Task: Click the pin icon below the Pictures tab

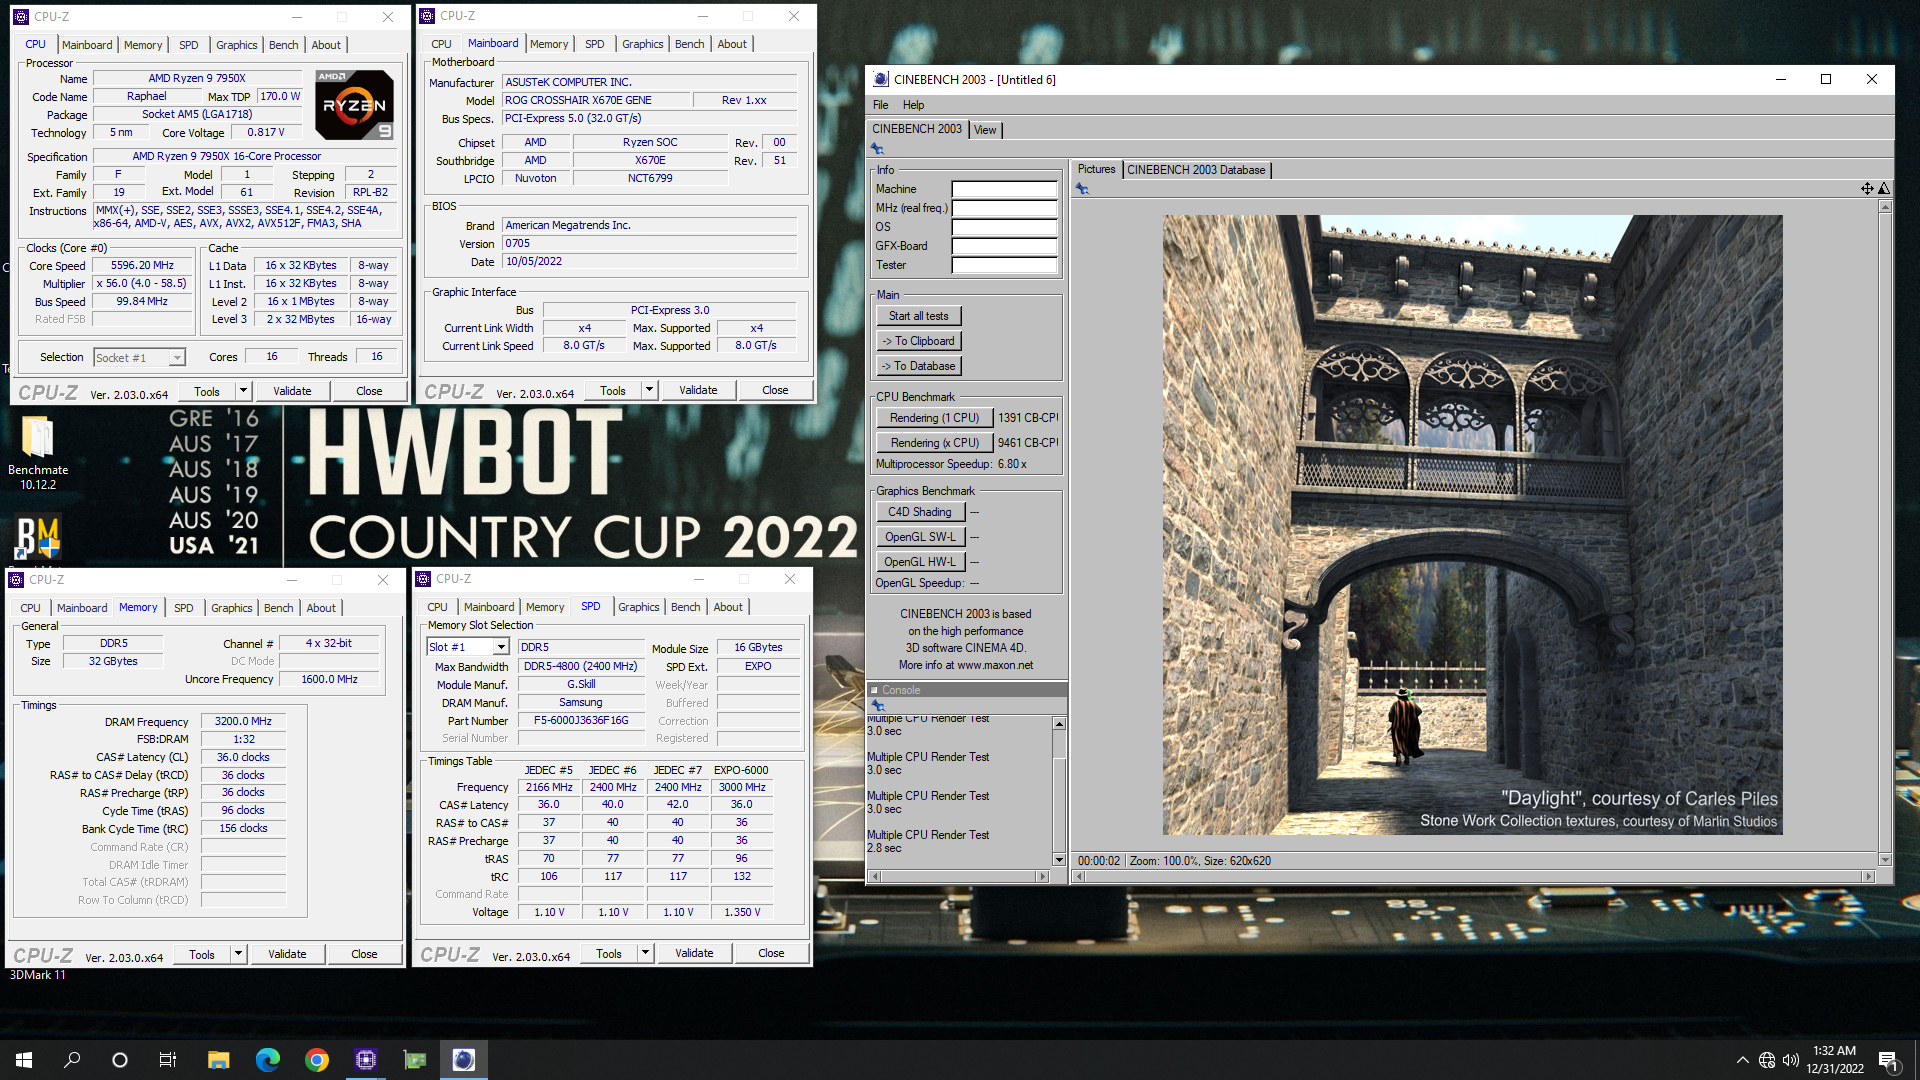Action: pyautogui.click(x=1082, y=189)
